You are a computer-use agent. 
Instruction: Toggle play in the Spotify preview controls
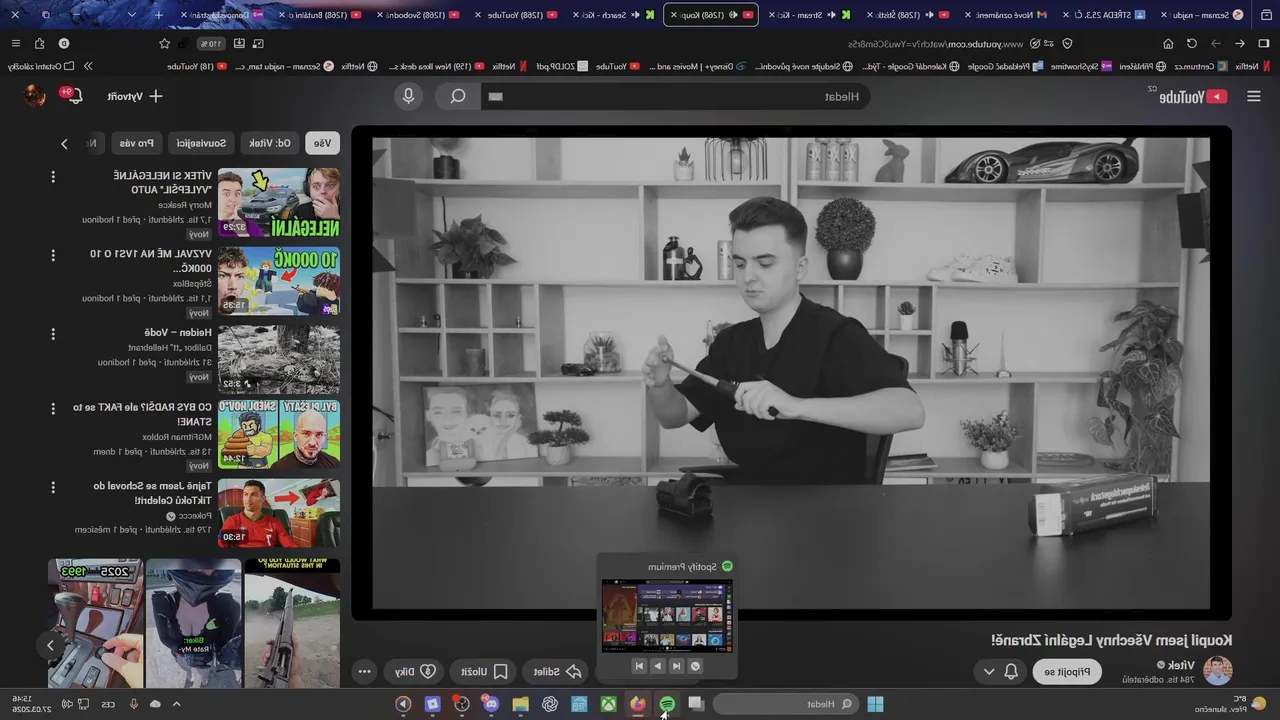tap(657, 666)
